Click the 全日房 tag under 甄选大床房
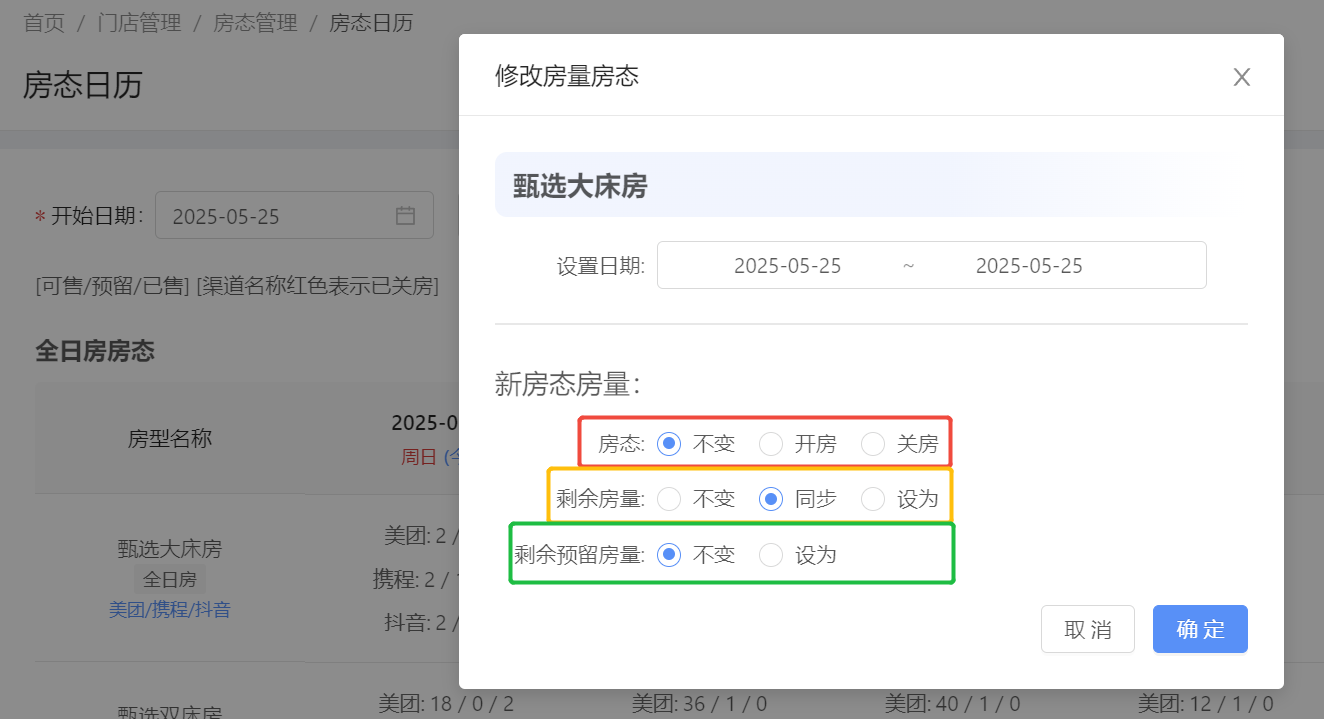 [x=170, y=579]
